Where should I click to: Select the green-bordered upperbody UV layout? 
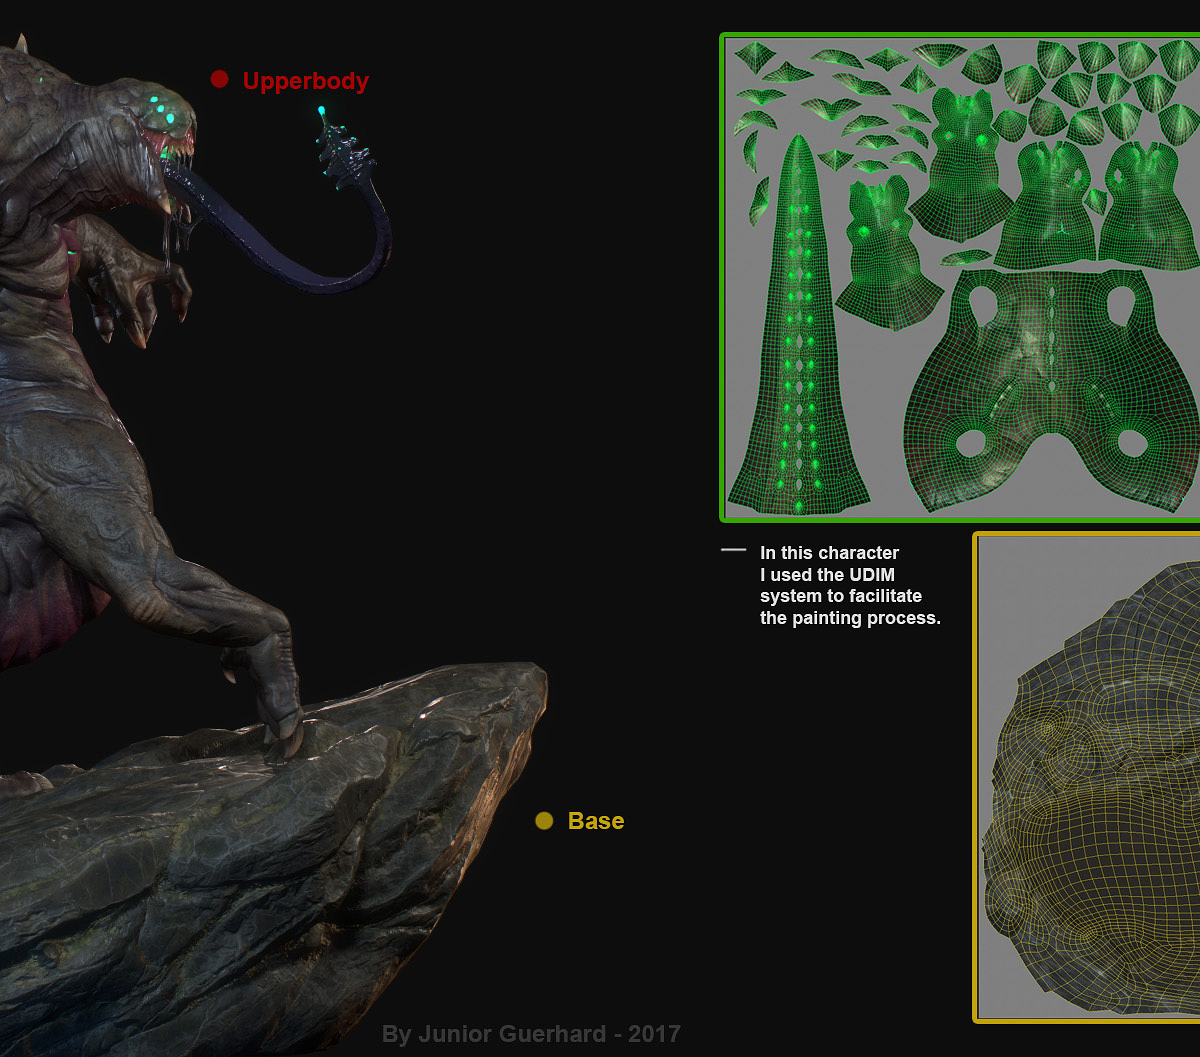click(x=960, y=277)
